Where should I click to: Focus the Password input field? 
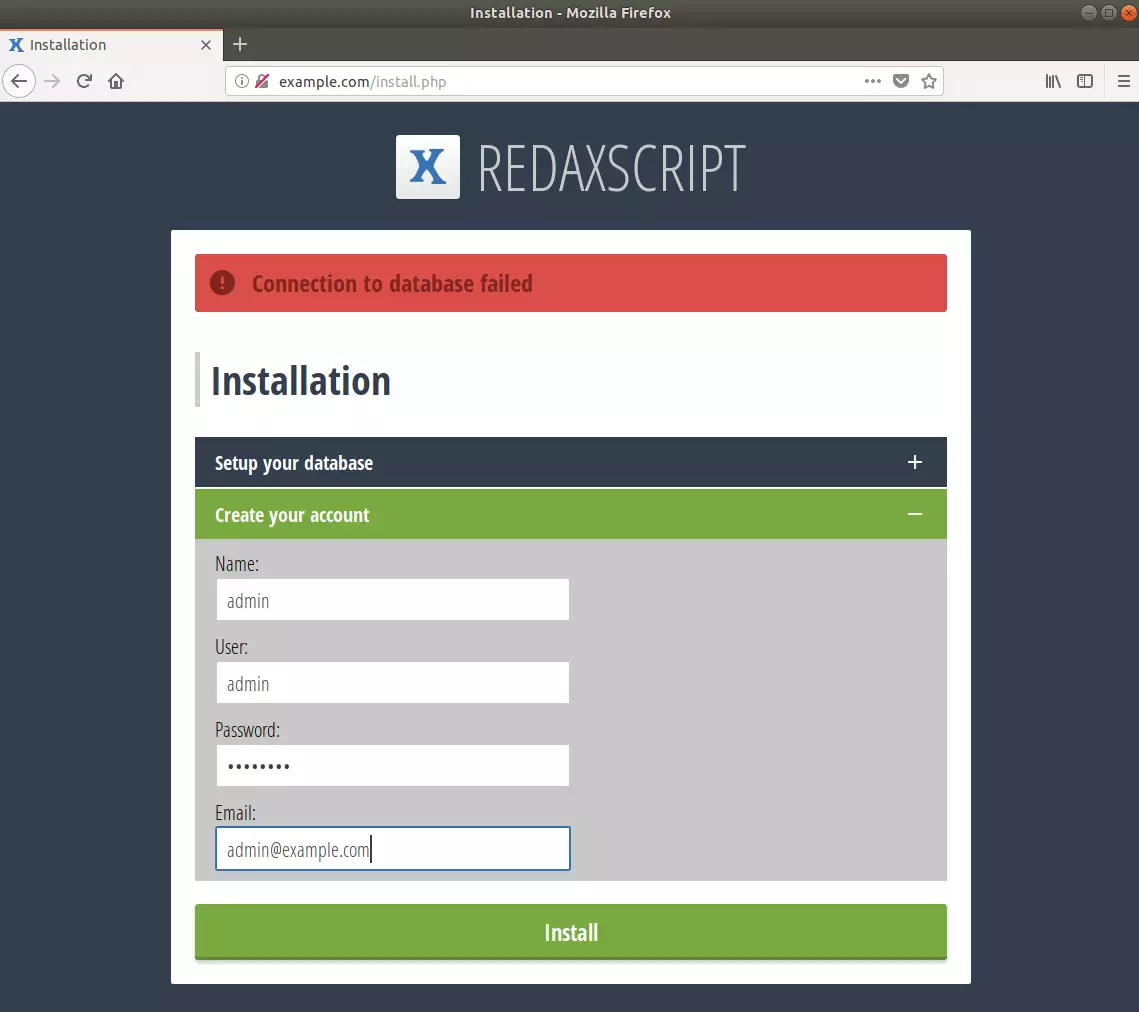click(x=392, y=766)
